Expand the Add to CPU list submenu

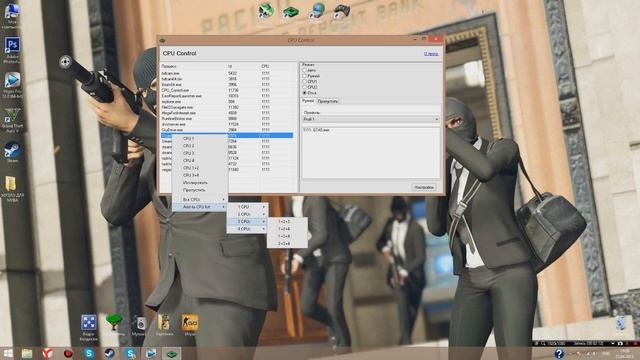coord(200,207)
